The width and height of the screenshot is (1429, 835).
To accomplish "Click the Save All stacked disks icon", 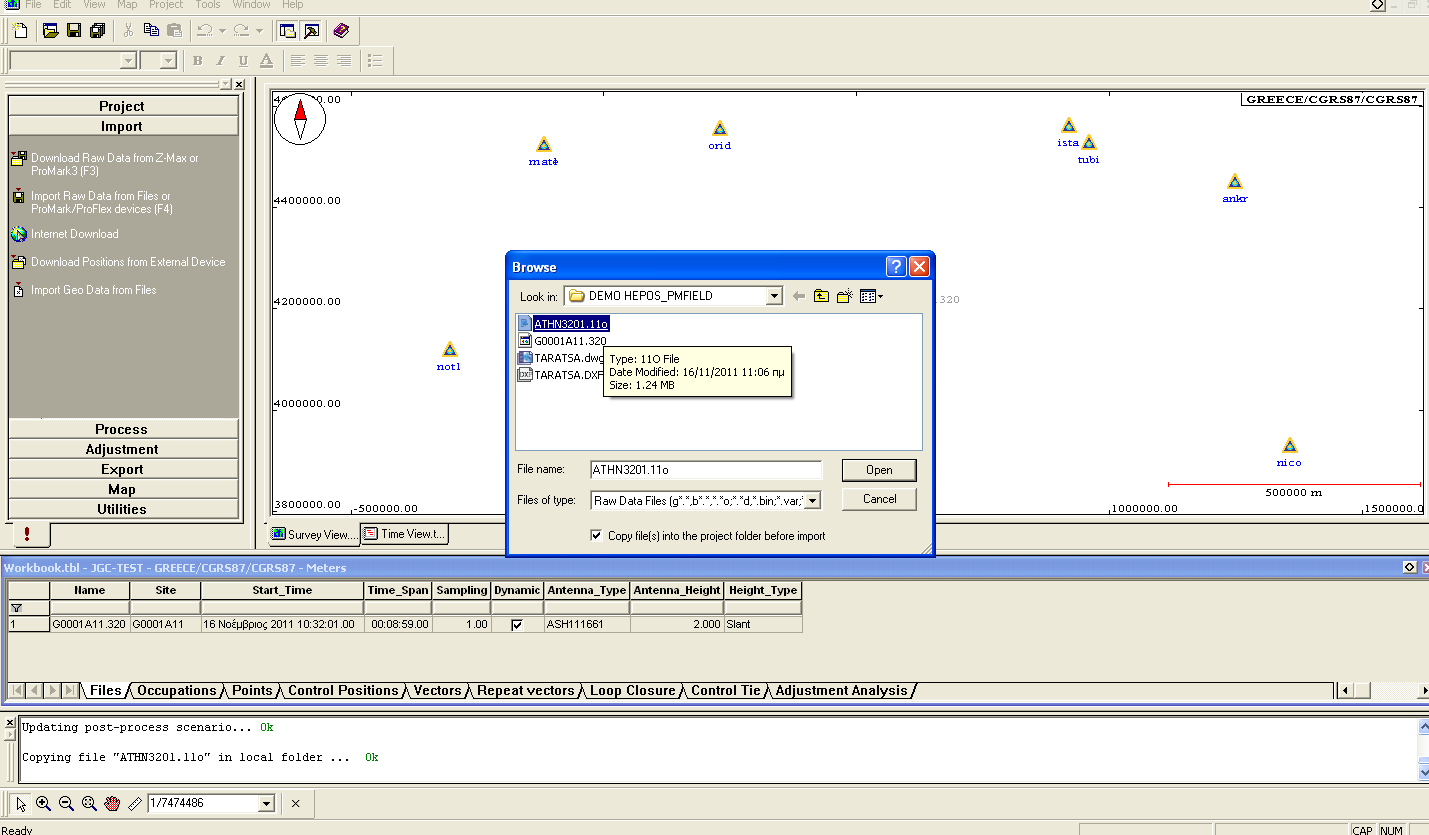I will tap(97, 31).
